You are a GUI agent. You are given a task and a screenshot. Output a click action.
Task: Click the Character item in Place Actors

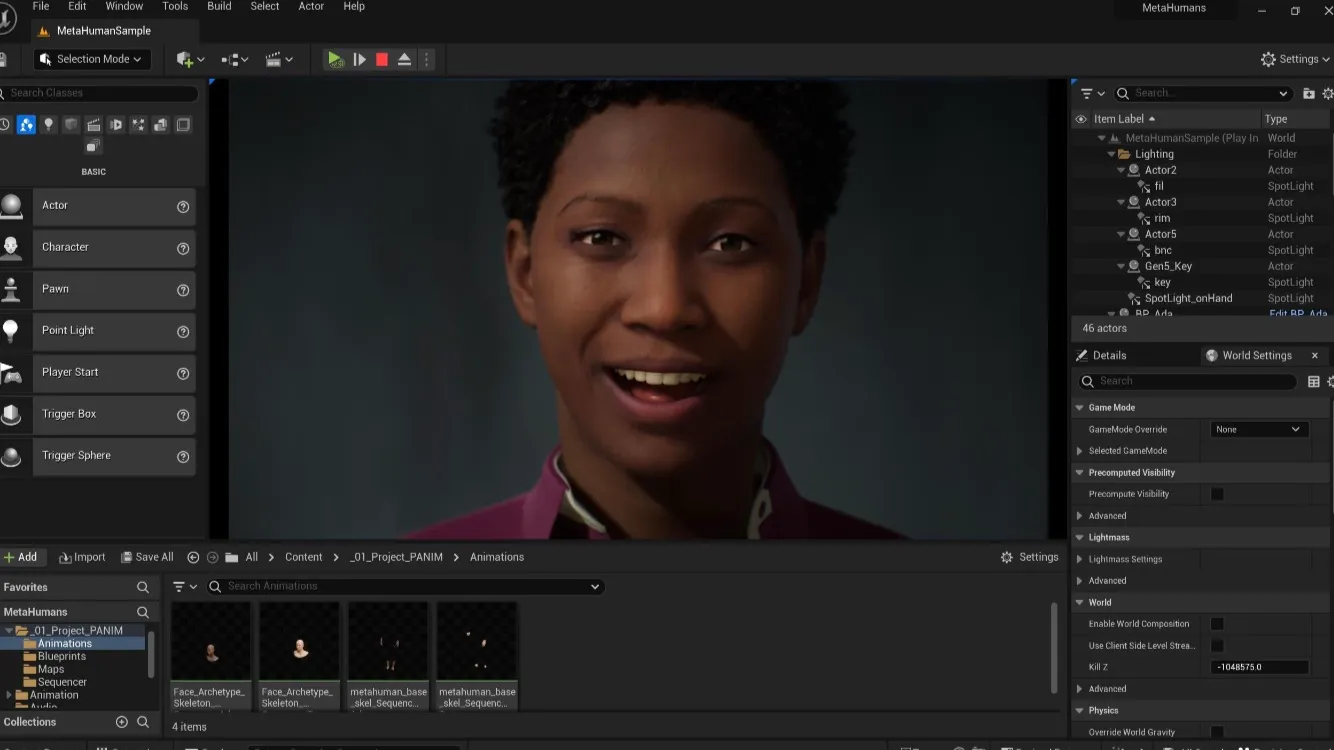click(98, 247)
